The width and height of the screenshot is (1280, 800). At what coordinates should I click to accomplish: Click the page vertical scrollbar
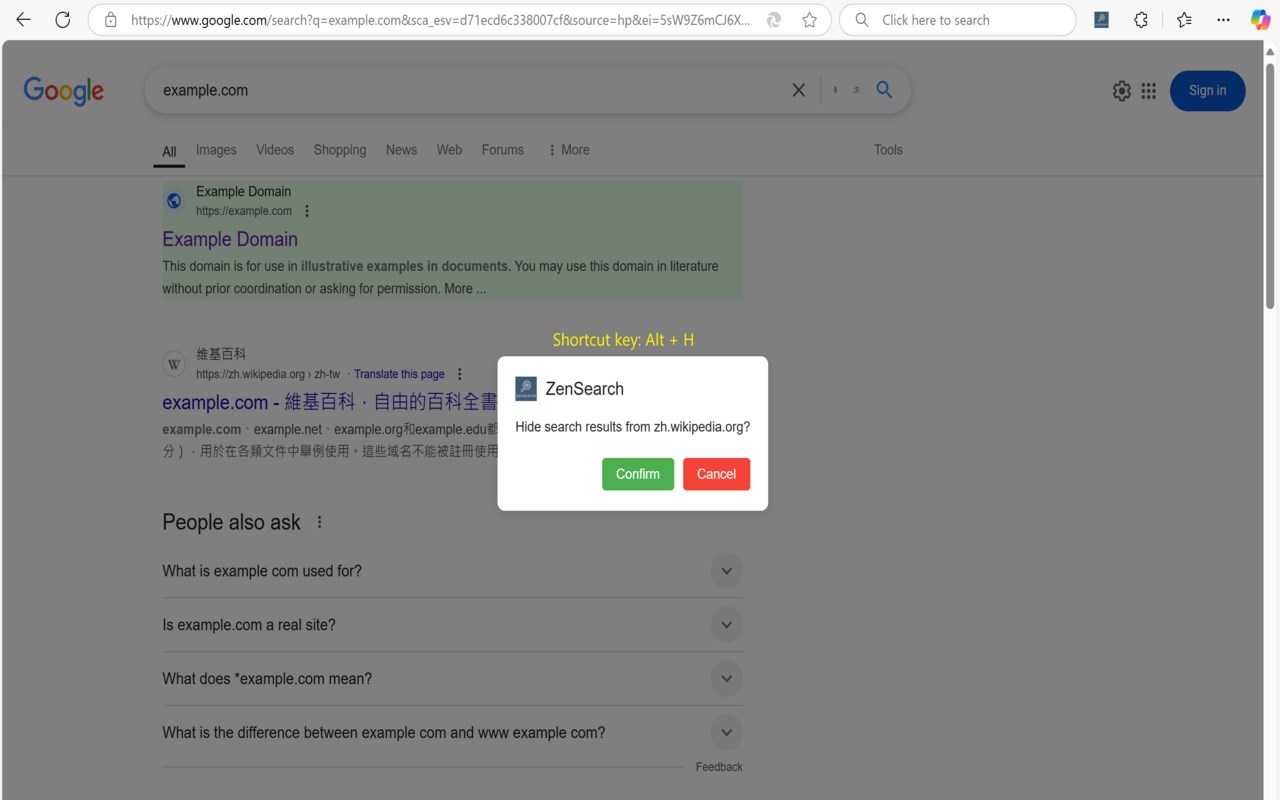(1271, 185)
